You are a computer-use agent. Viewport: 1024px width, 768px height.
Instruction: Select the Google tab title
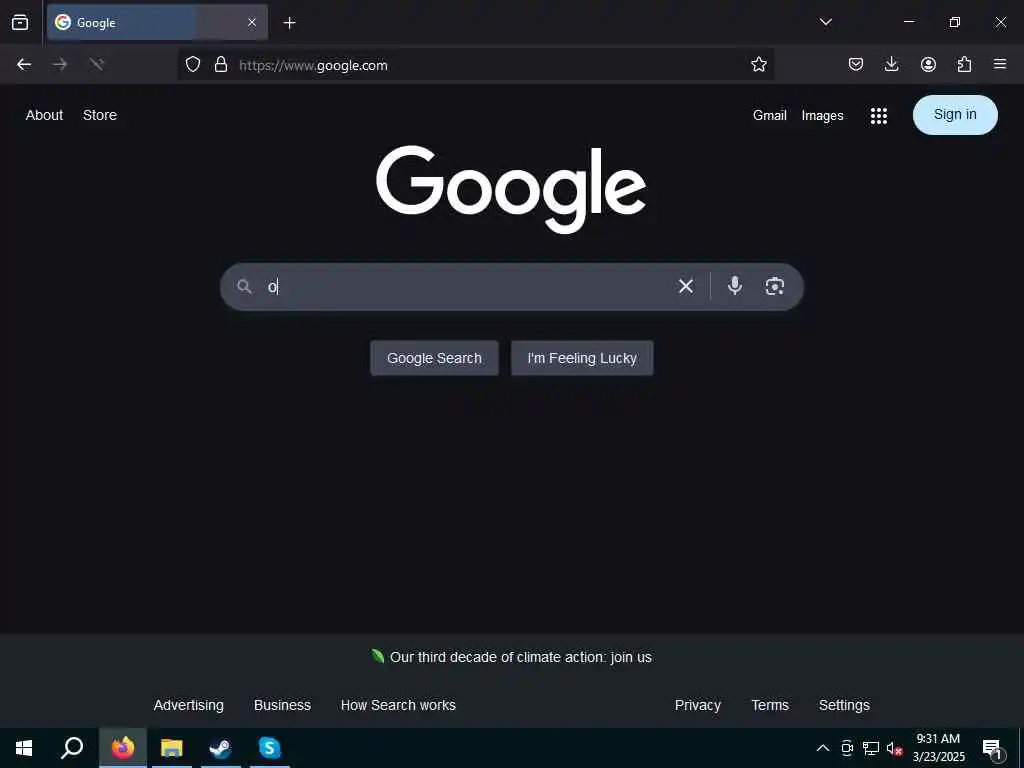(96, 23)
